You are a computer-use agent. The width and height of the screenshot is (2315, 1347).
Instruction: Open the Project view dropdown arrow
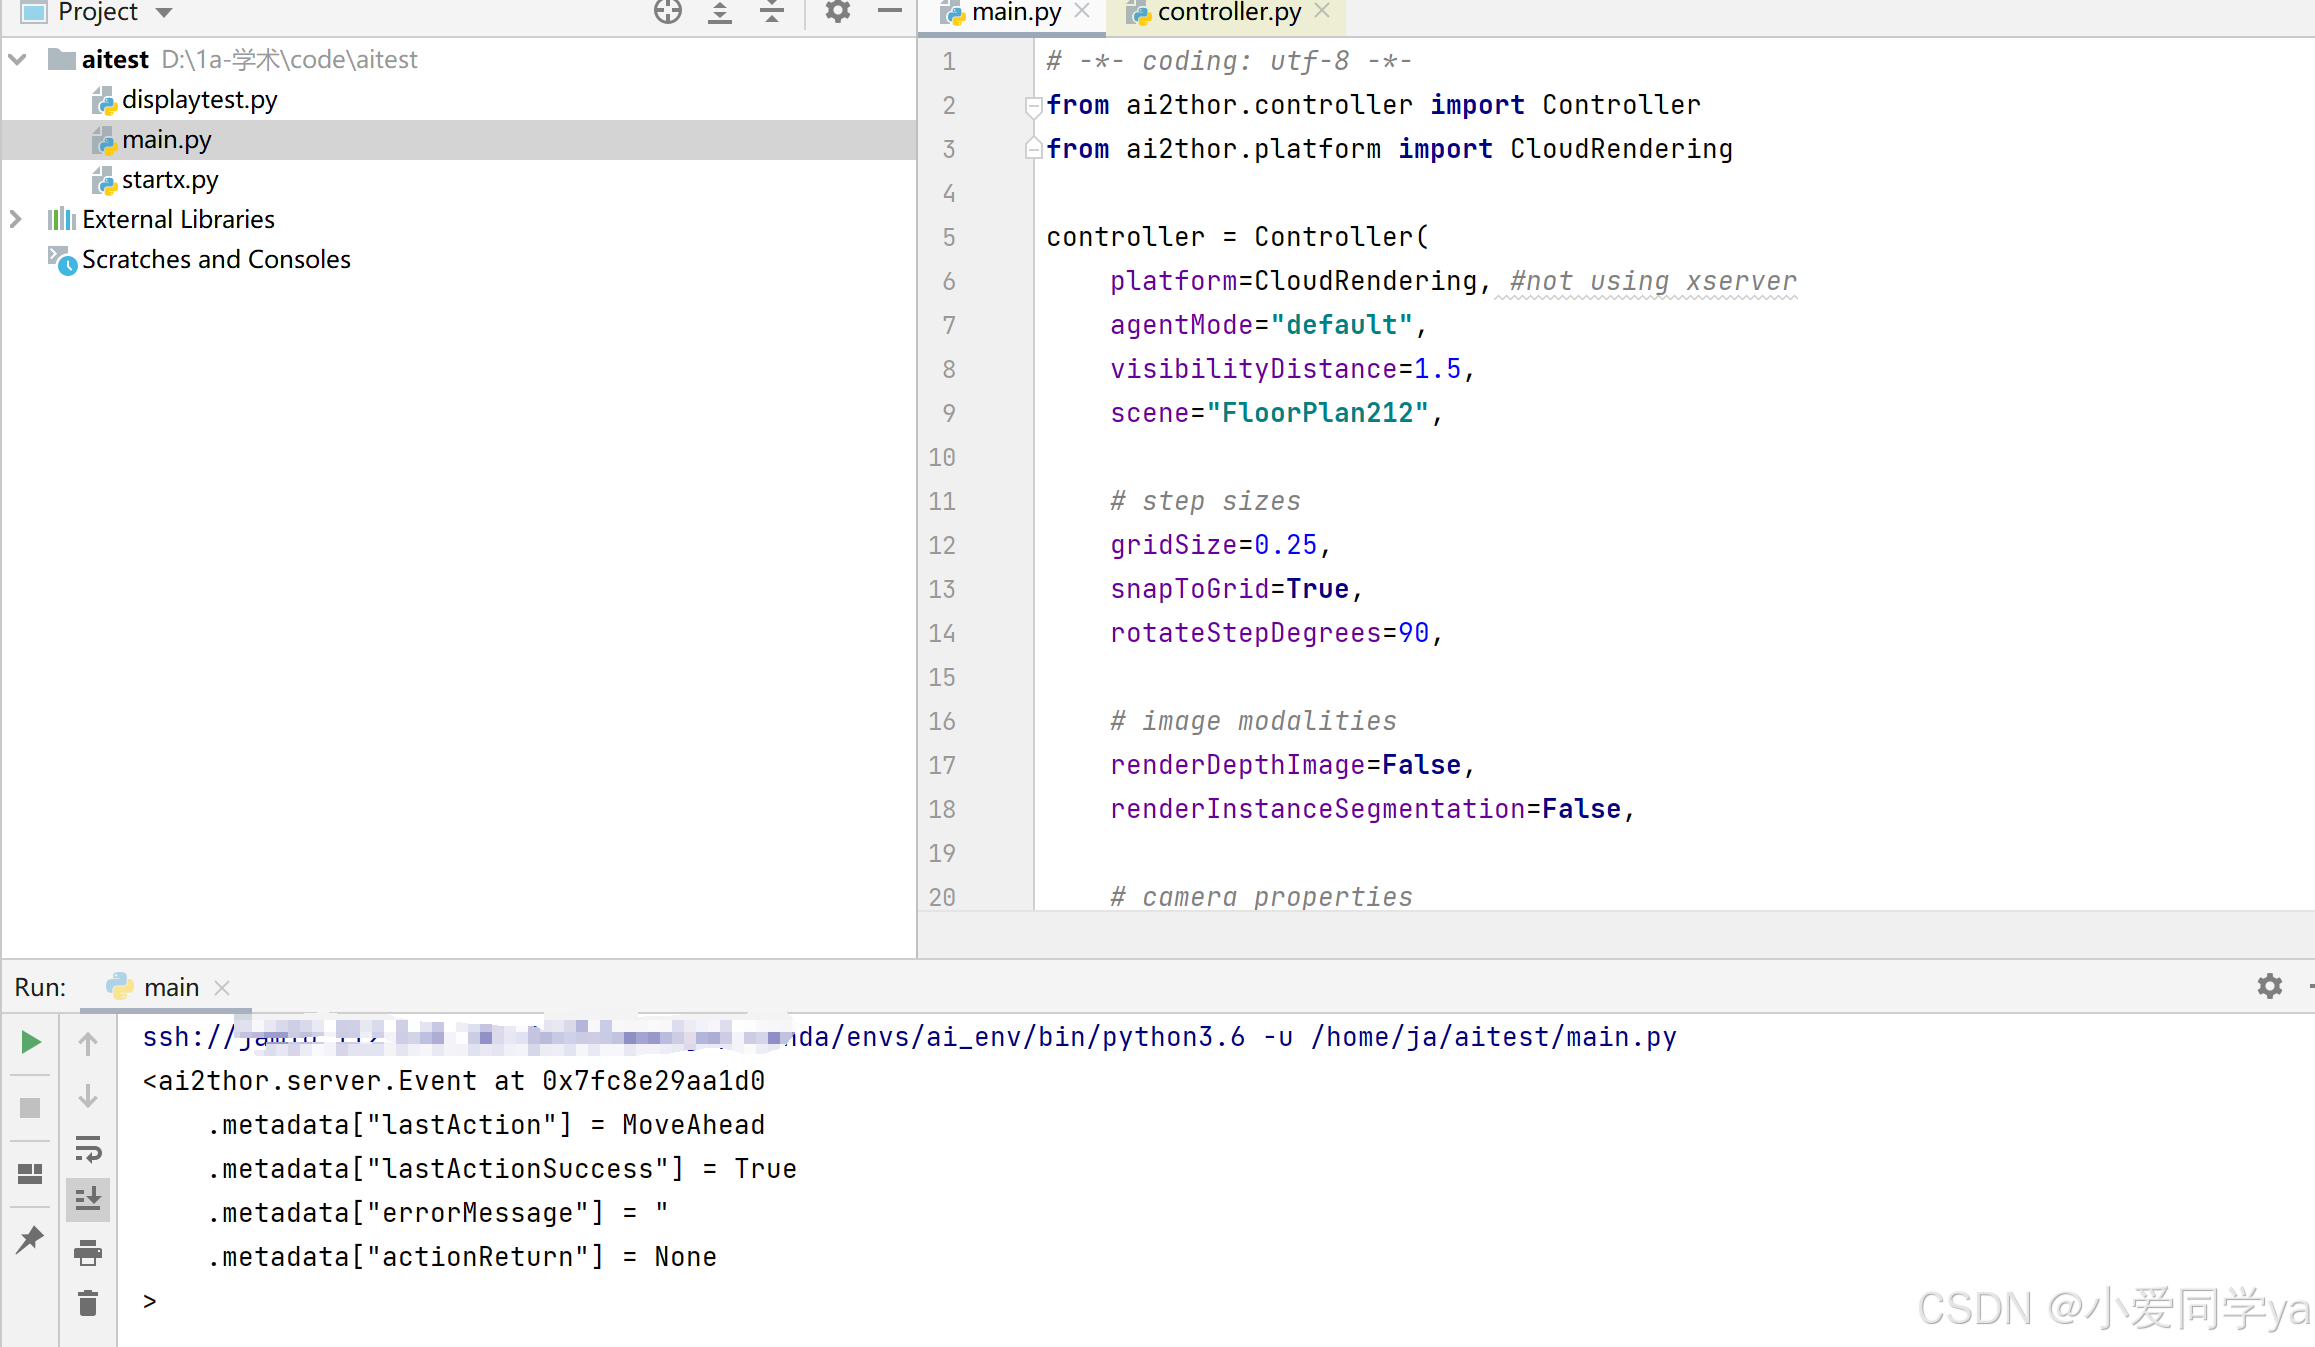tap(165, 13)
